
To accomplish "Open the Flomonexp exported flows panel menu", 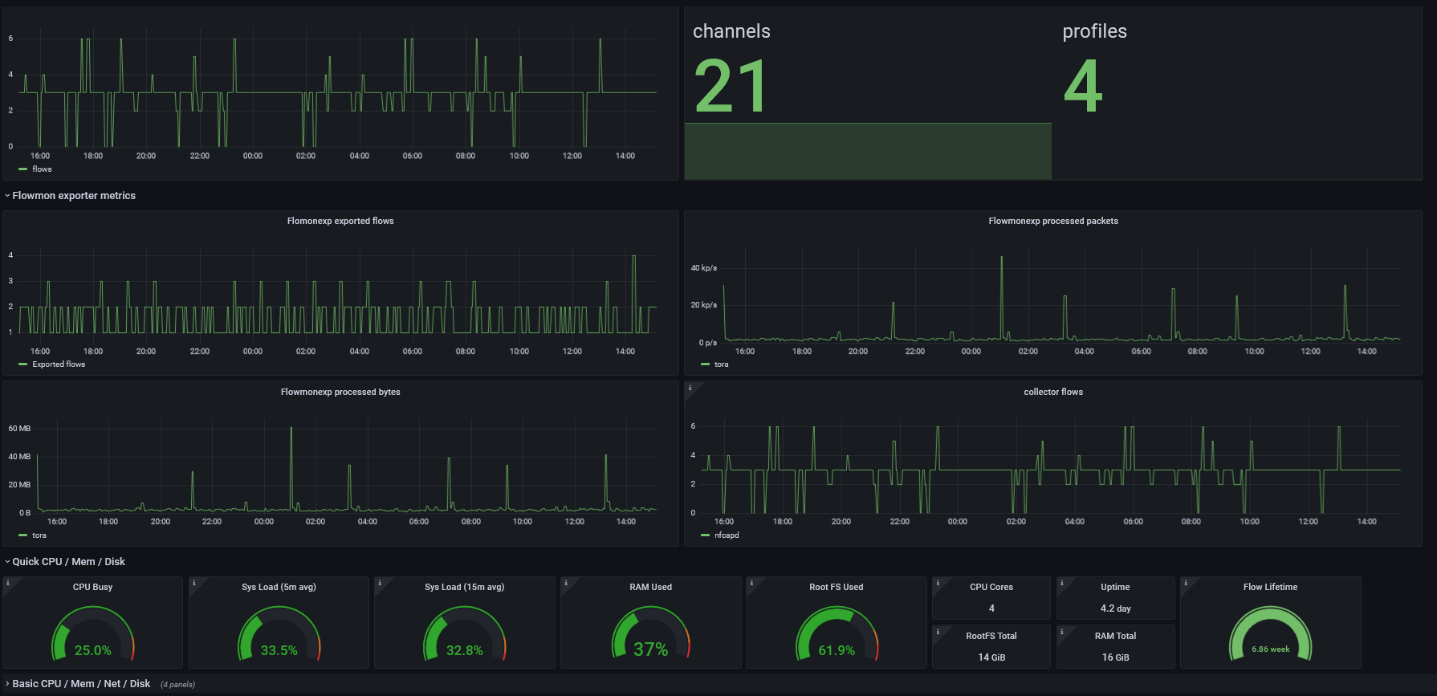I will click(x=340, y=220).
